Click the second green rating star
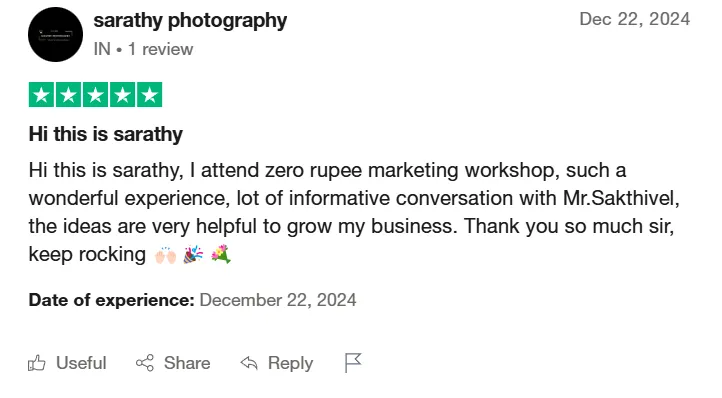Viewport: 722px width, 398px height. [x=69, y=95]
